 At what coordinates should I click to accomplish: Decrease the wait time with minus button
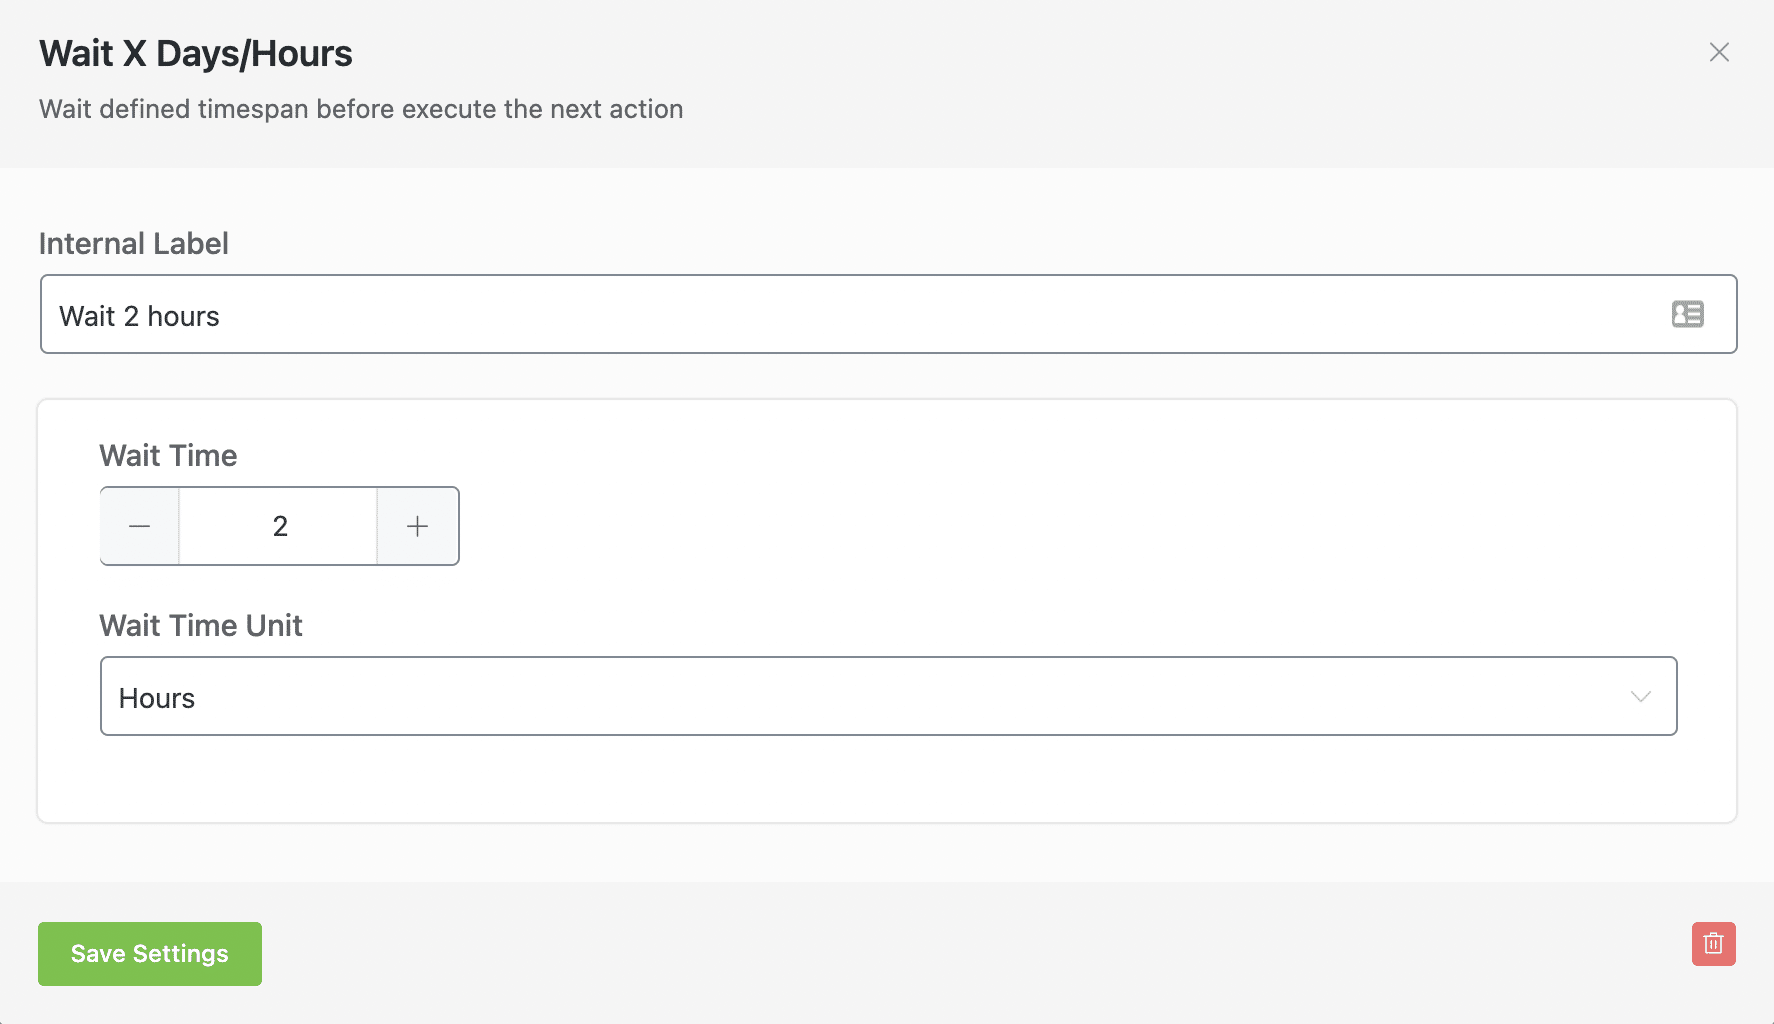[140, 526]
